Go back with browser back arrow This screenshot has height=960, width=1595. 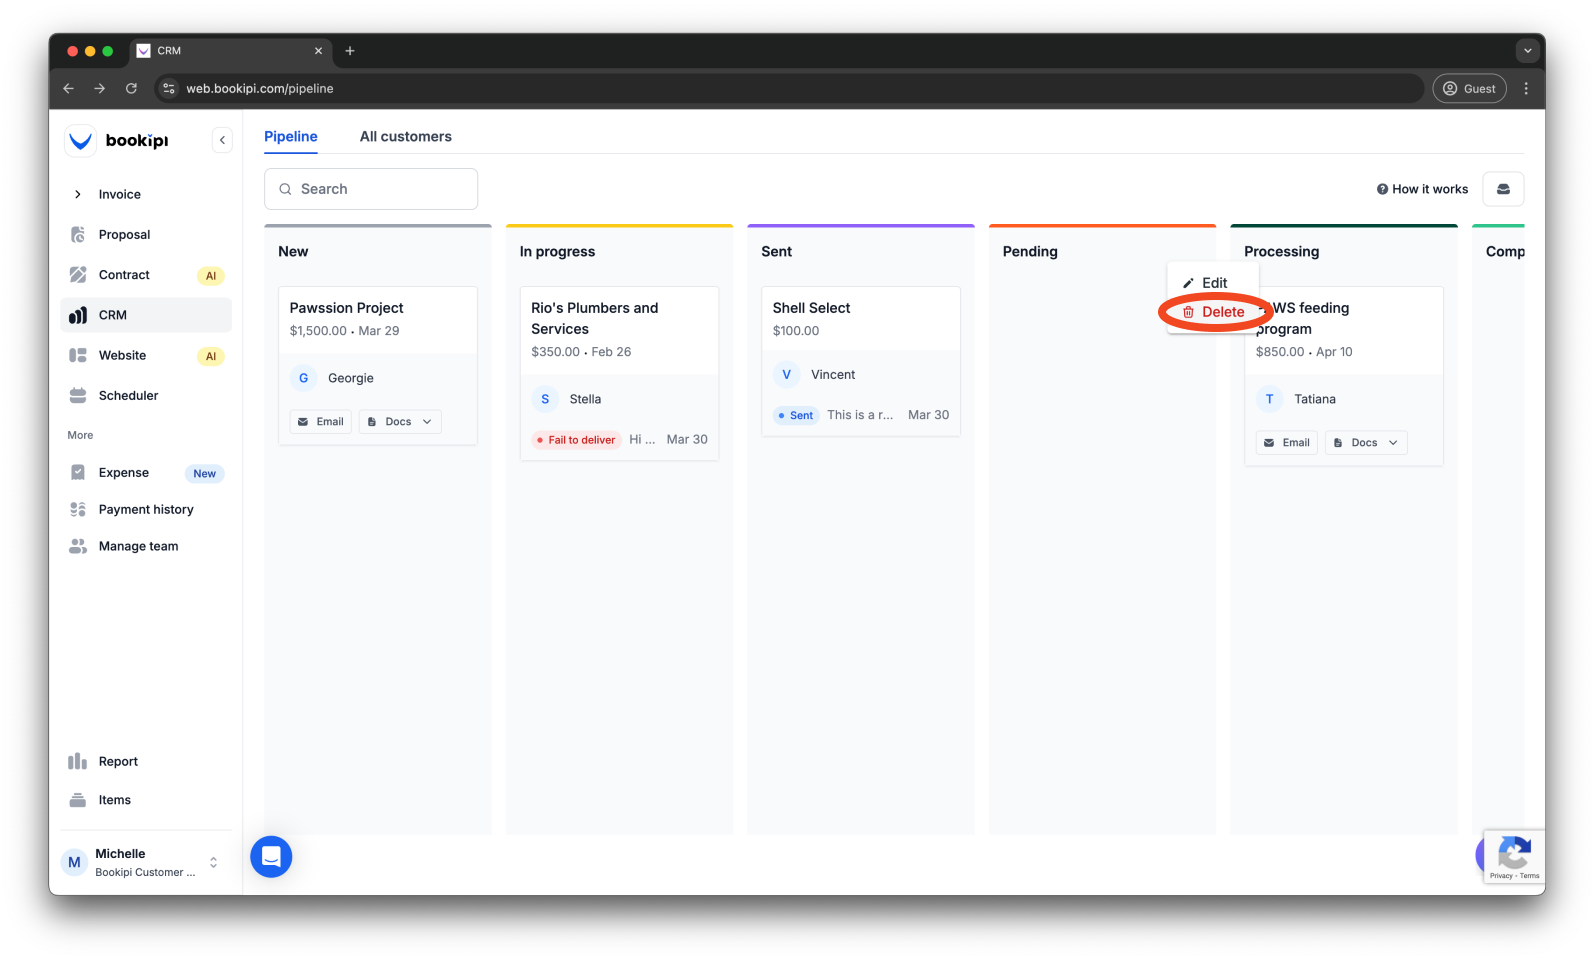68,88
